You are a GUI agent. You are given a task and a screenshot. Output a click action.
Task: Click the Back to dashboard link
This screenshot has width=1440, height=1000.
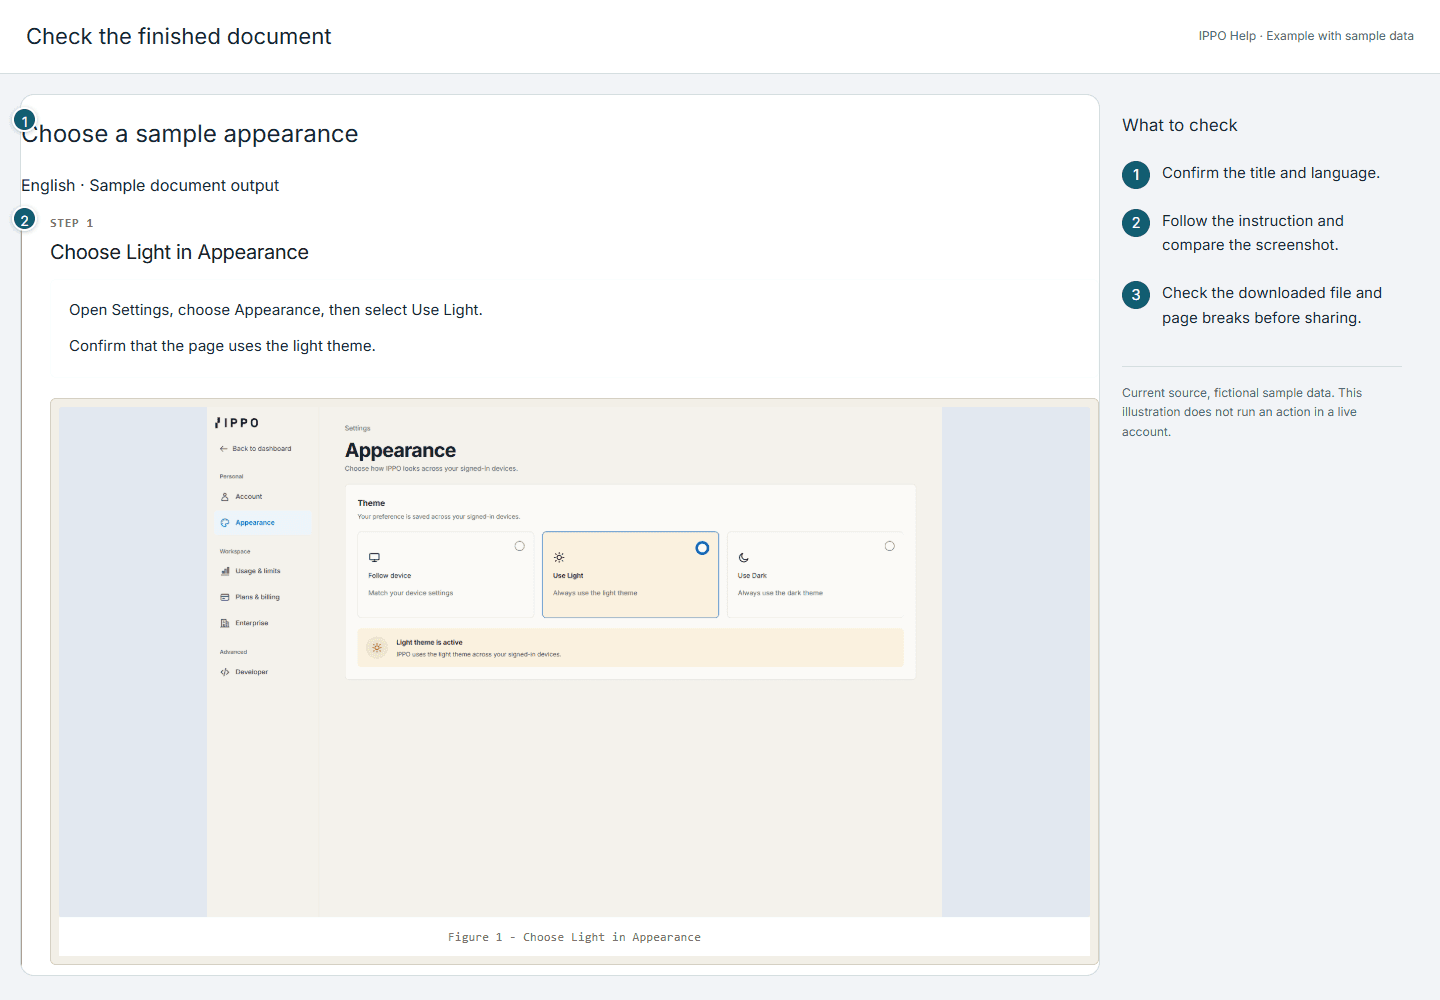point(256,449)
